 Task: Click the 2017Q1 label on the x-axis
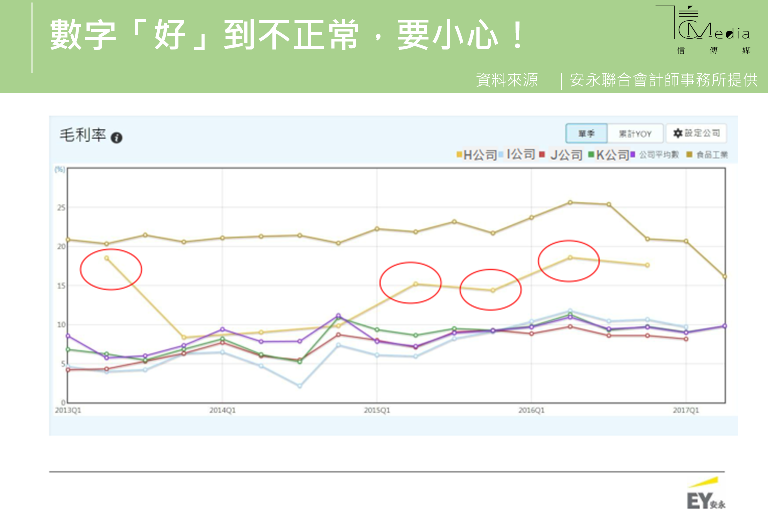tap(685, 410)
